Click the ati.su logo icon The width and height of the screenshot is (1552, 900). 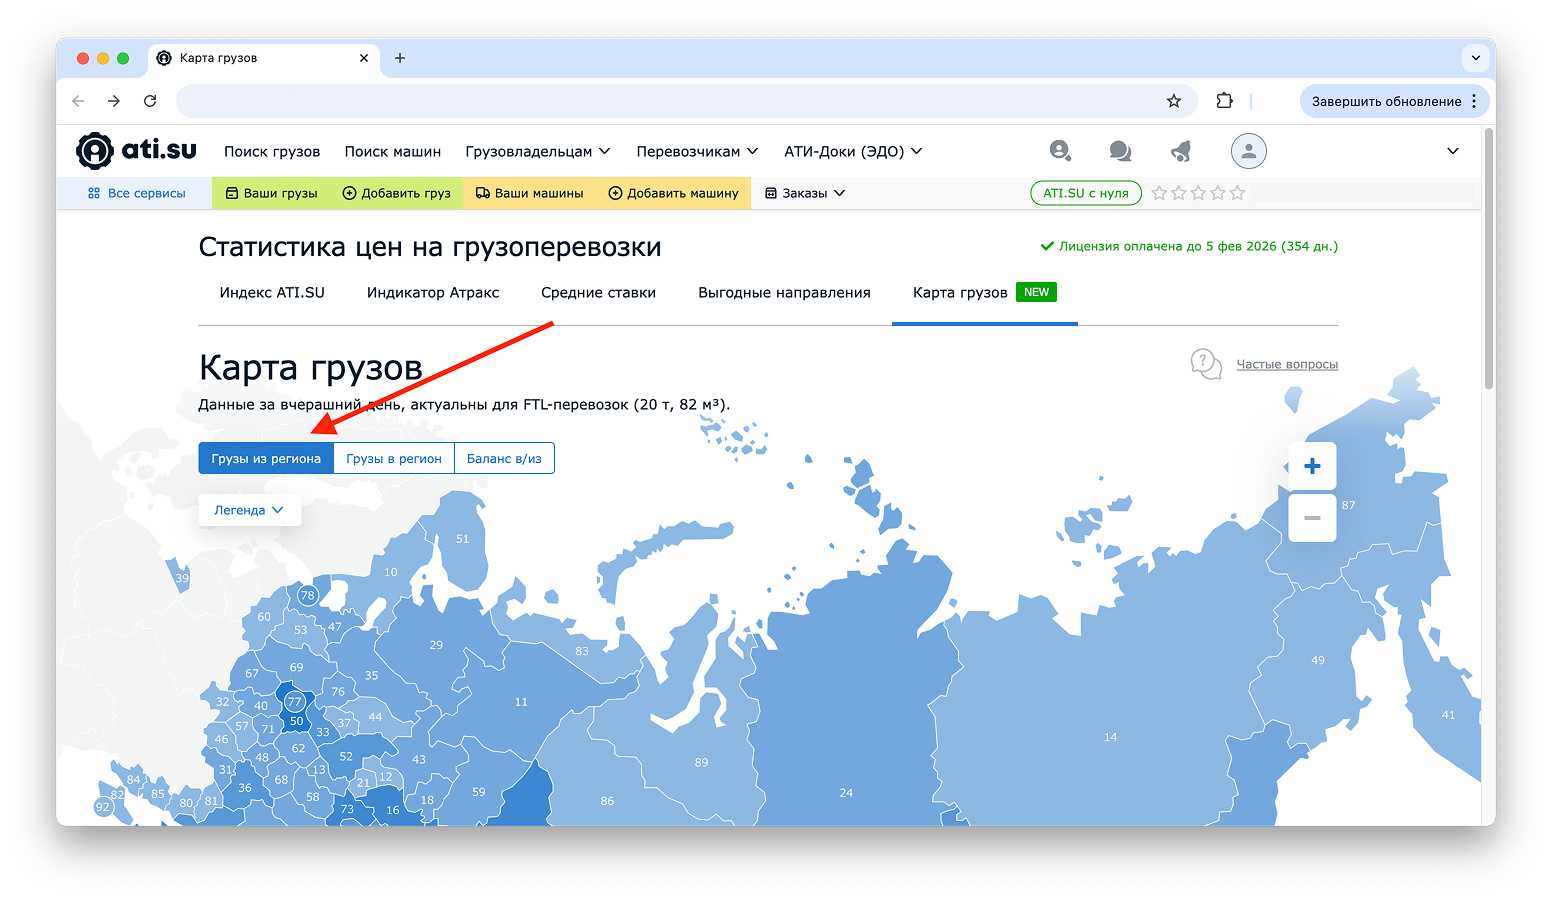[95, 151]
